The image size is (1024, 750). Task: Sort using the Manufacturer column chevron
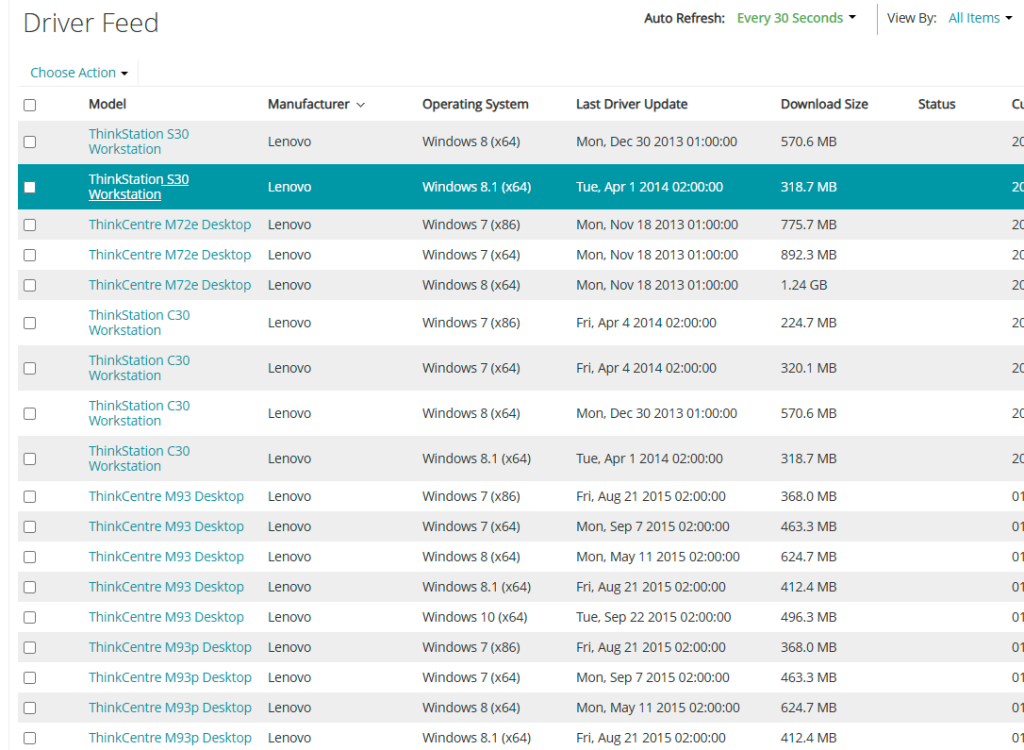360,105
